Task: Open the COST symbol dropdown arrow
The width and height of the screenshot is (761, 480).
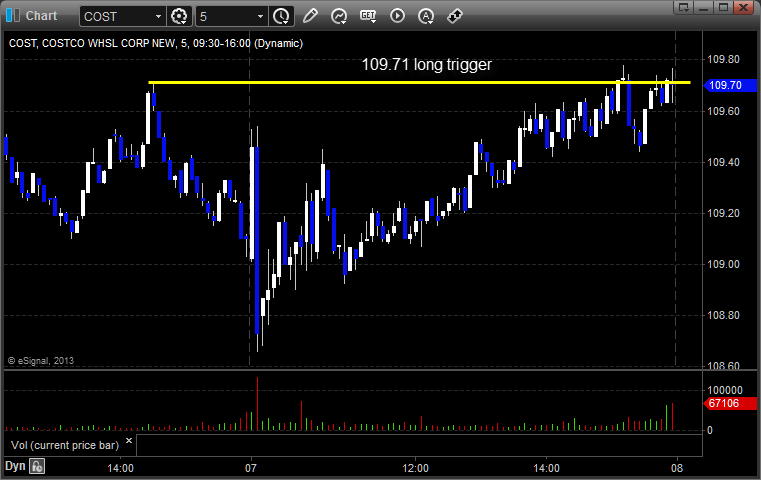Action: click(x=158, y=17)
